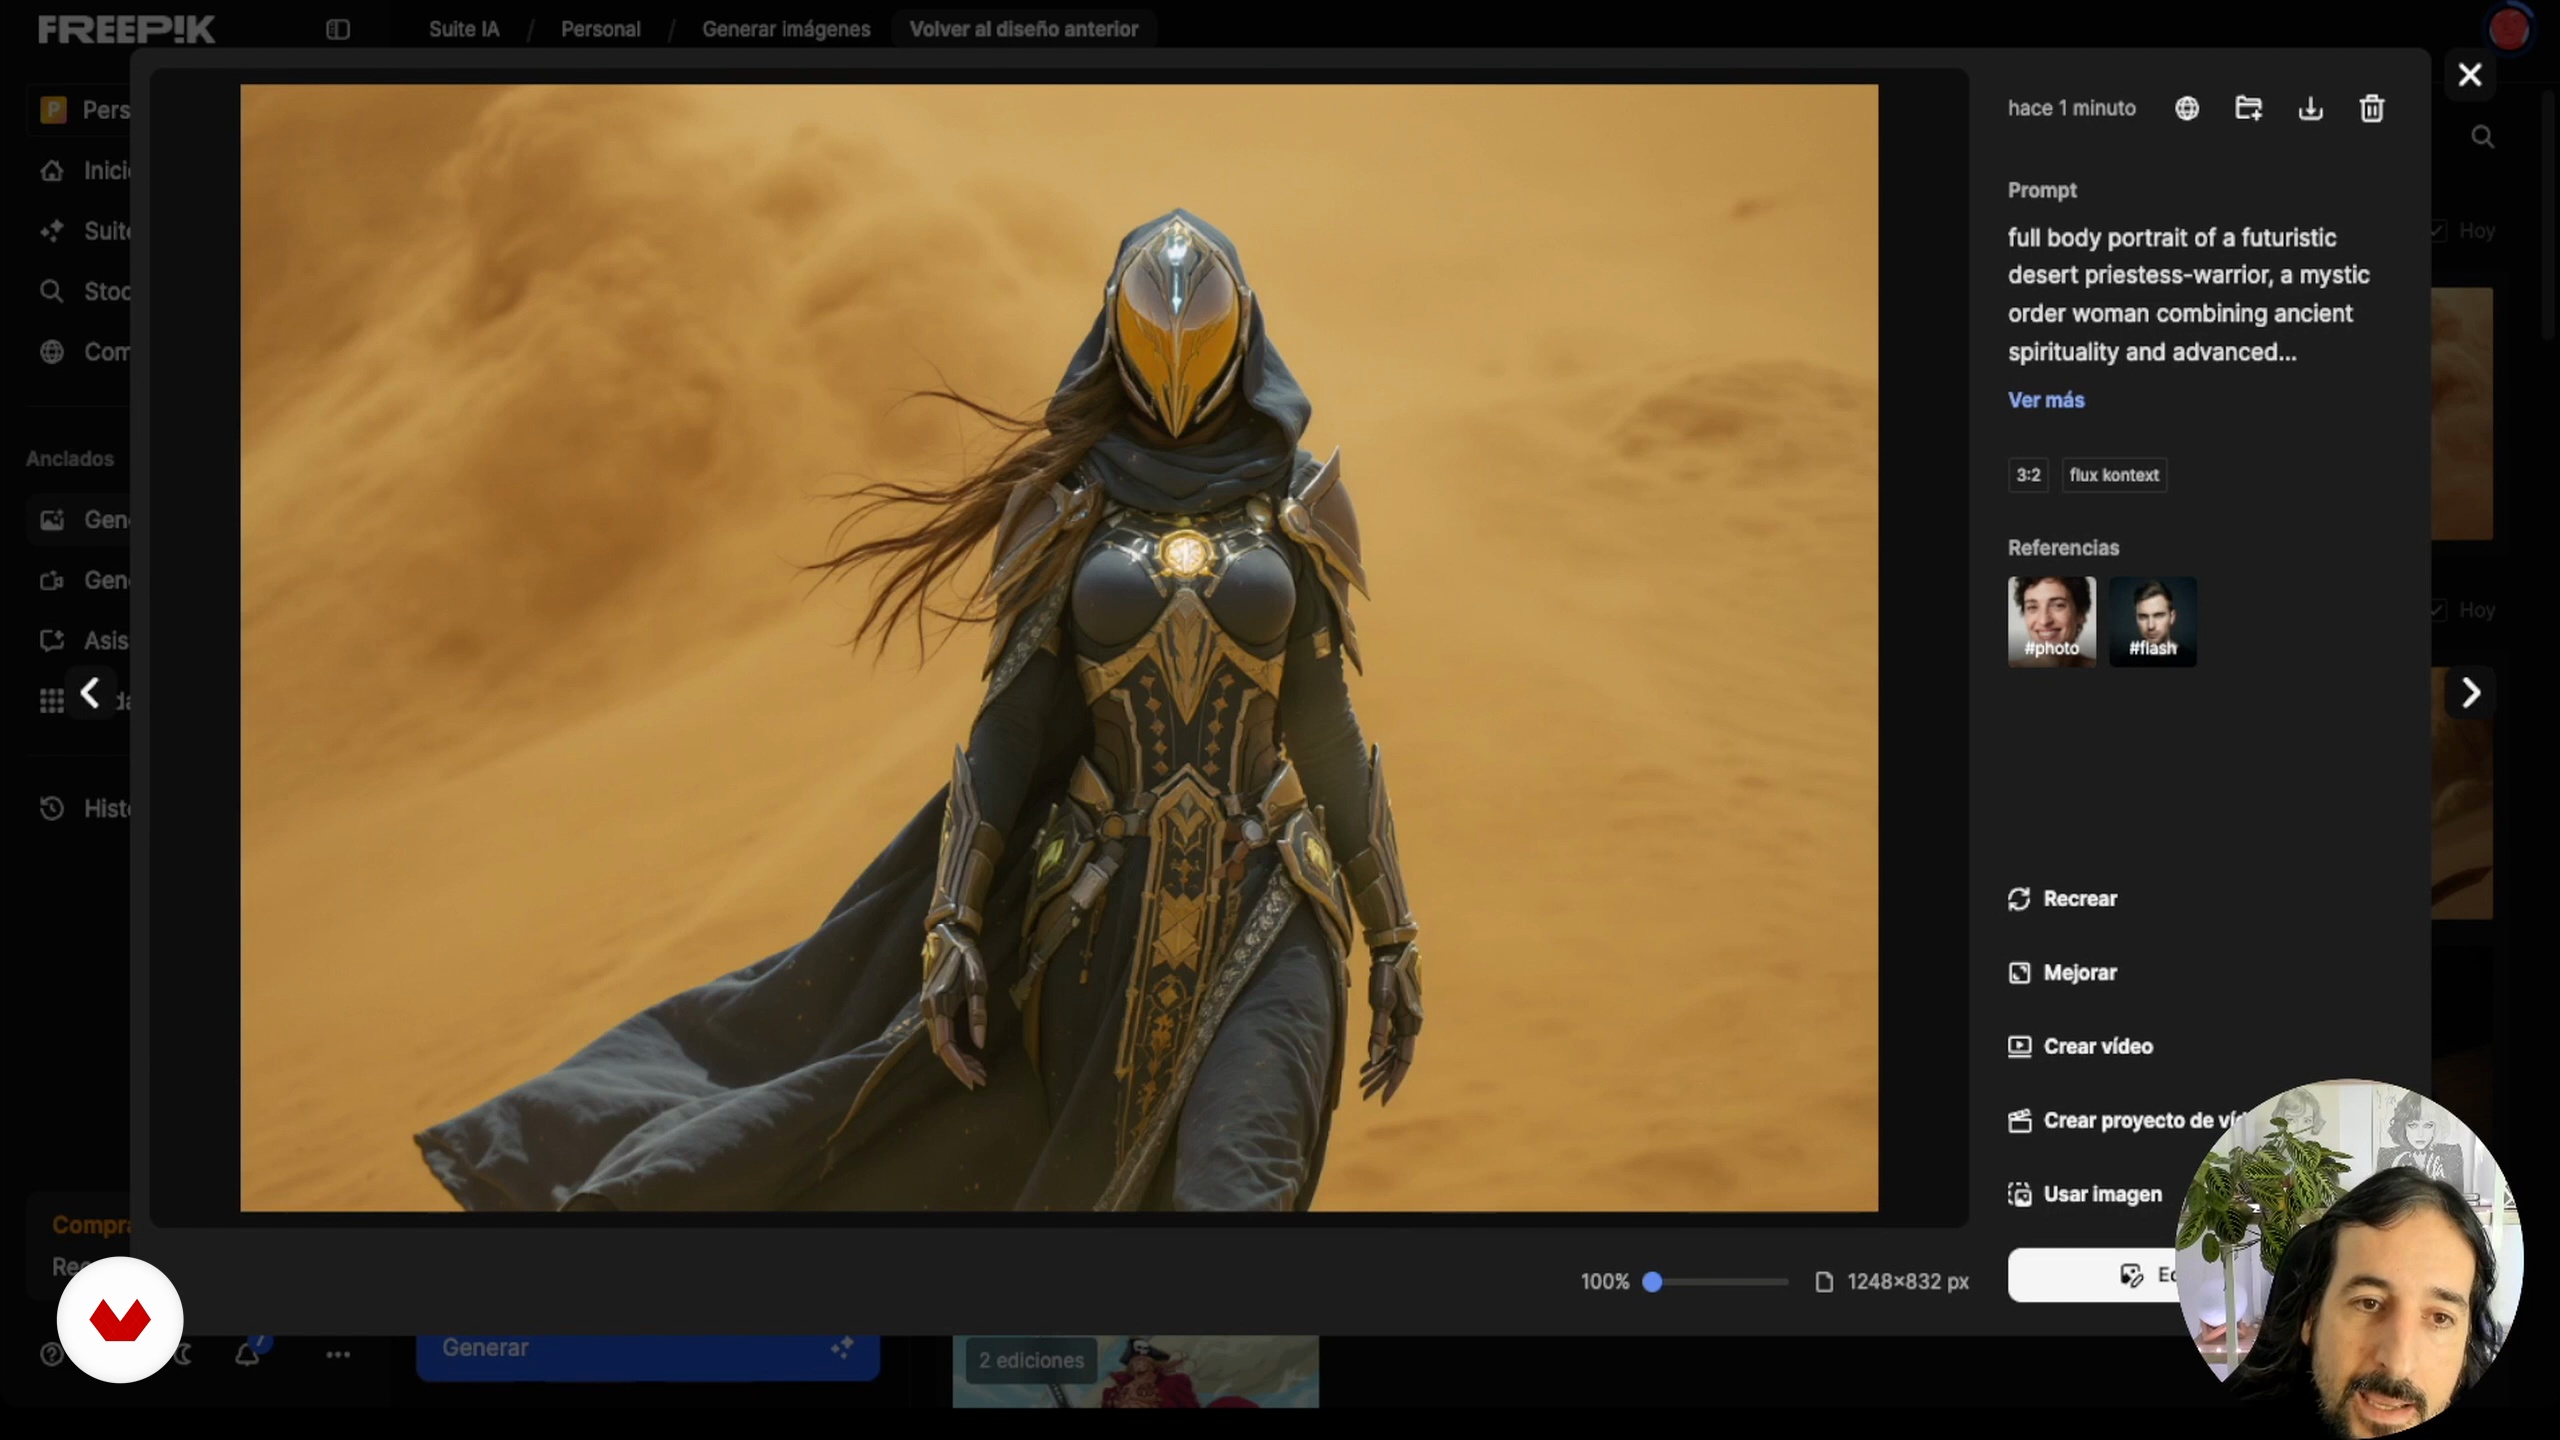
Task: Click the help question mark icon
Action: click(51, 1355)
